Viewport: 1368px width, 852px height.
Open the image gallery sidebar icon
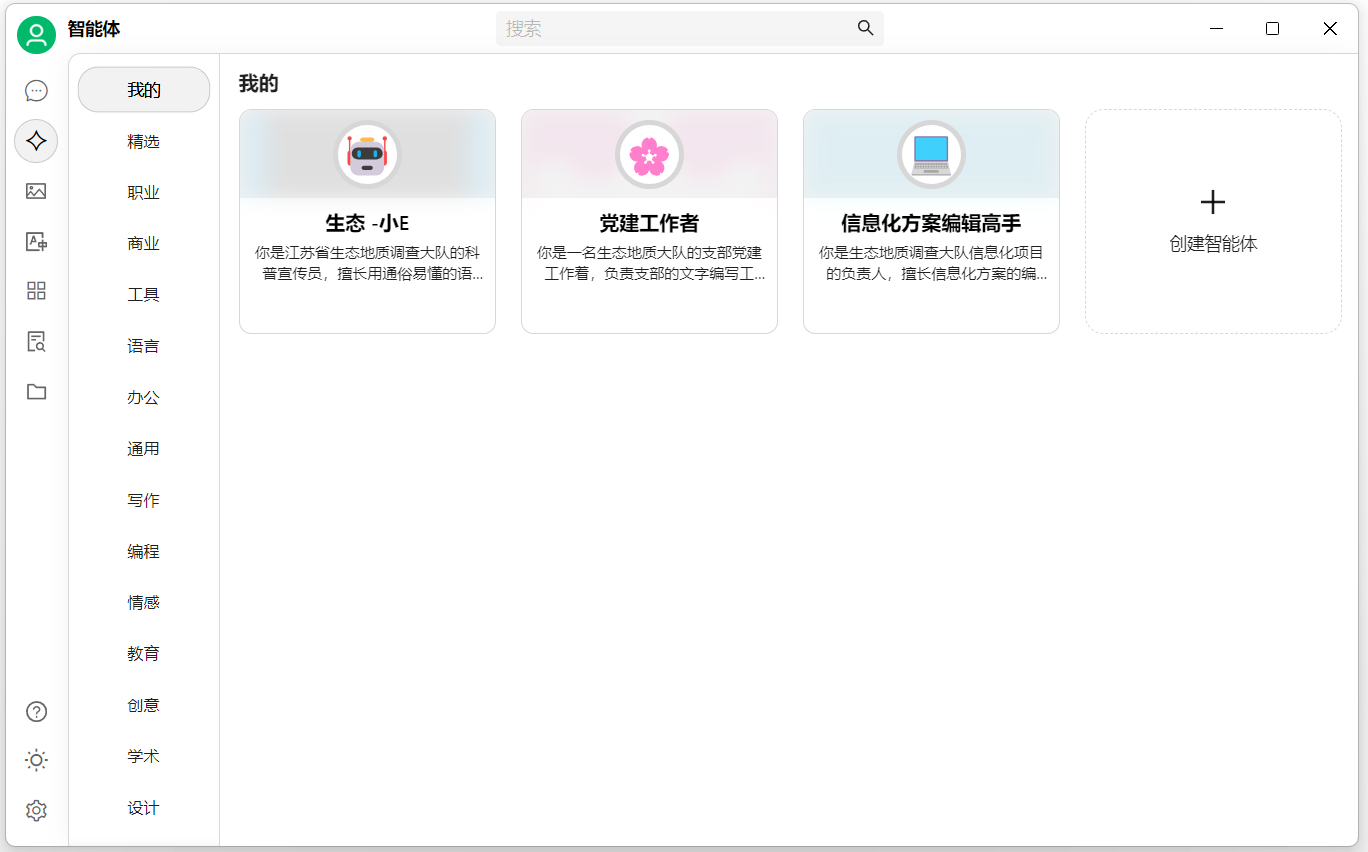coord(36,191)
